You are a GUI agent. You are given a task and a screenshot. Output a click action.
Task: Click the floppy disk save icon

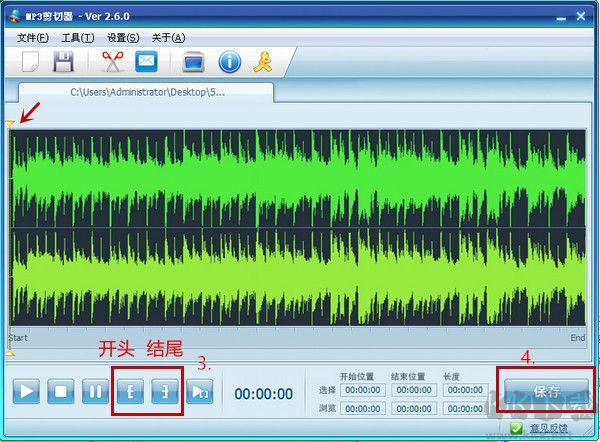64,62
